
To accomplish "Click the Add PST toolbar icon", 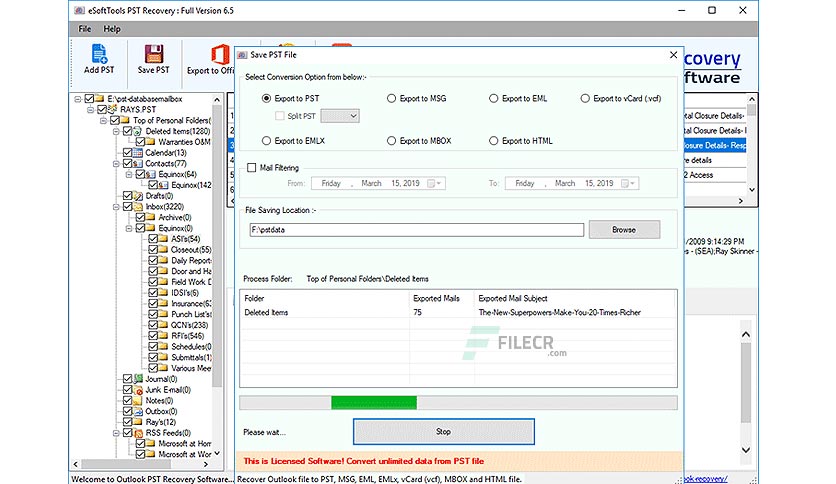I will coord(99,53).
